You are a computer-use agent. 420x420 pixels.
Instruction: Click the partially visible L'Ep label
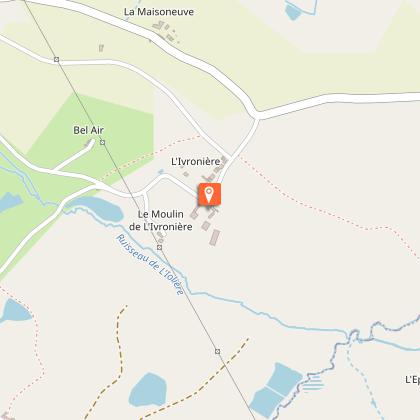[x=413, y=380]
